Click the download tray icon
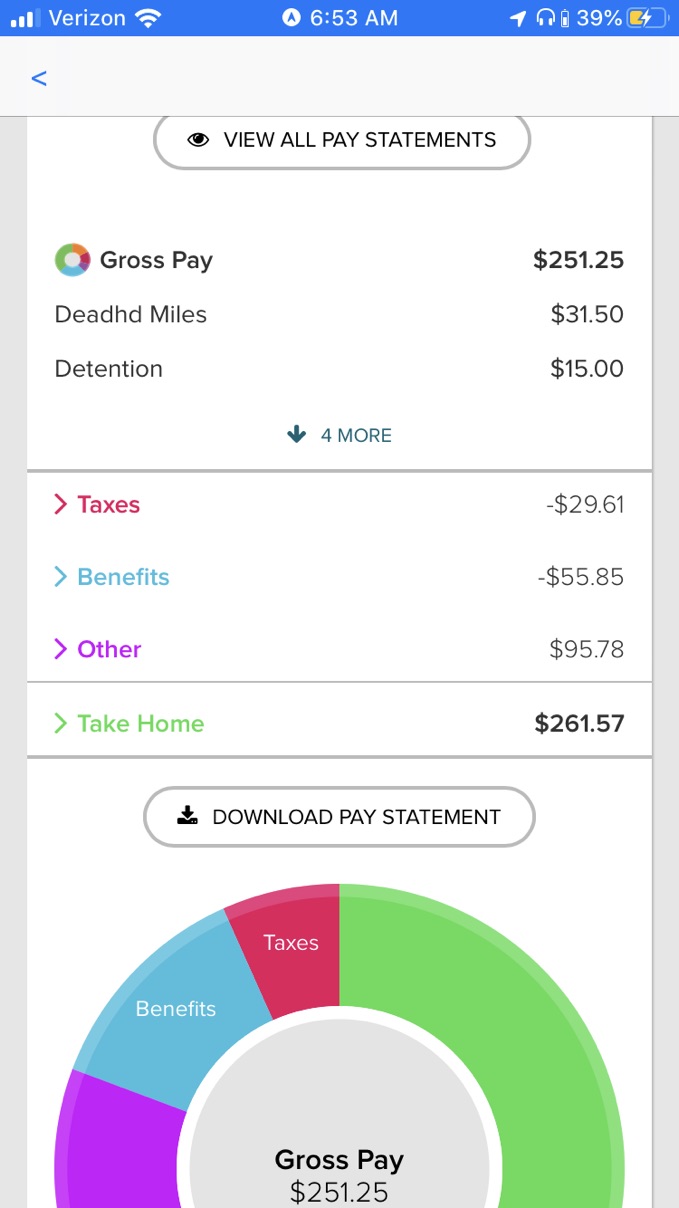This screenshot has height=1208, width=679. pyautogui.click(x=187, y=816)
